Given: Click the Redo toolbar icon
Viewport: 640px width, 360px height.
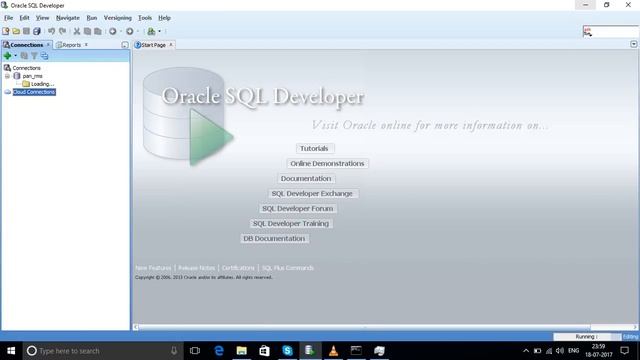Looking at the screenshot, I should click(62, 31).
